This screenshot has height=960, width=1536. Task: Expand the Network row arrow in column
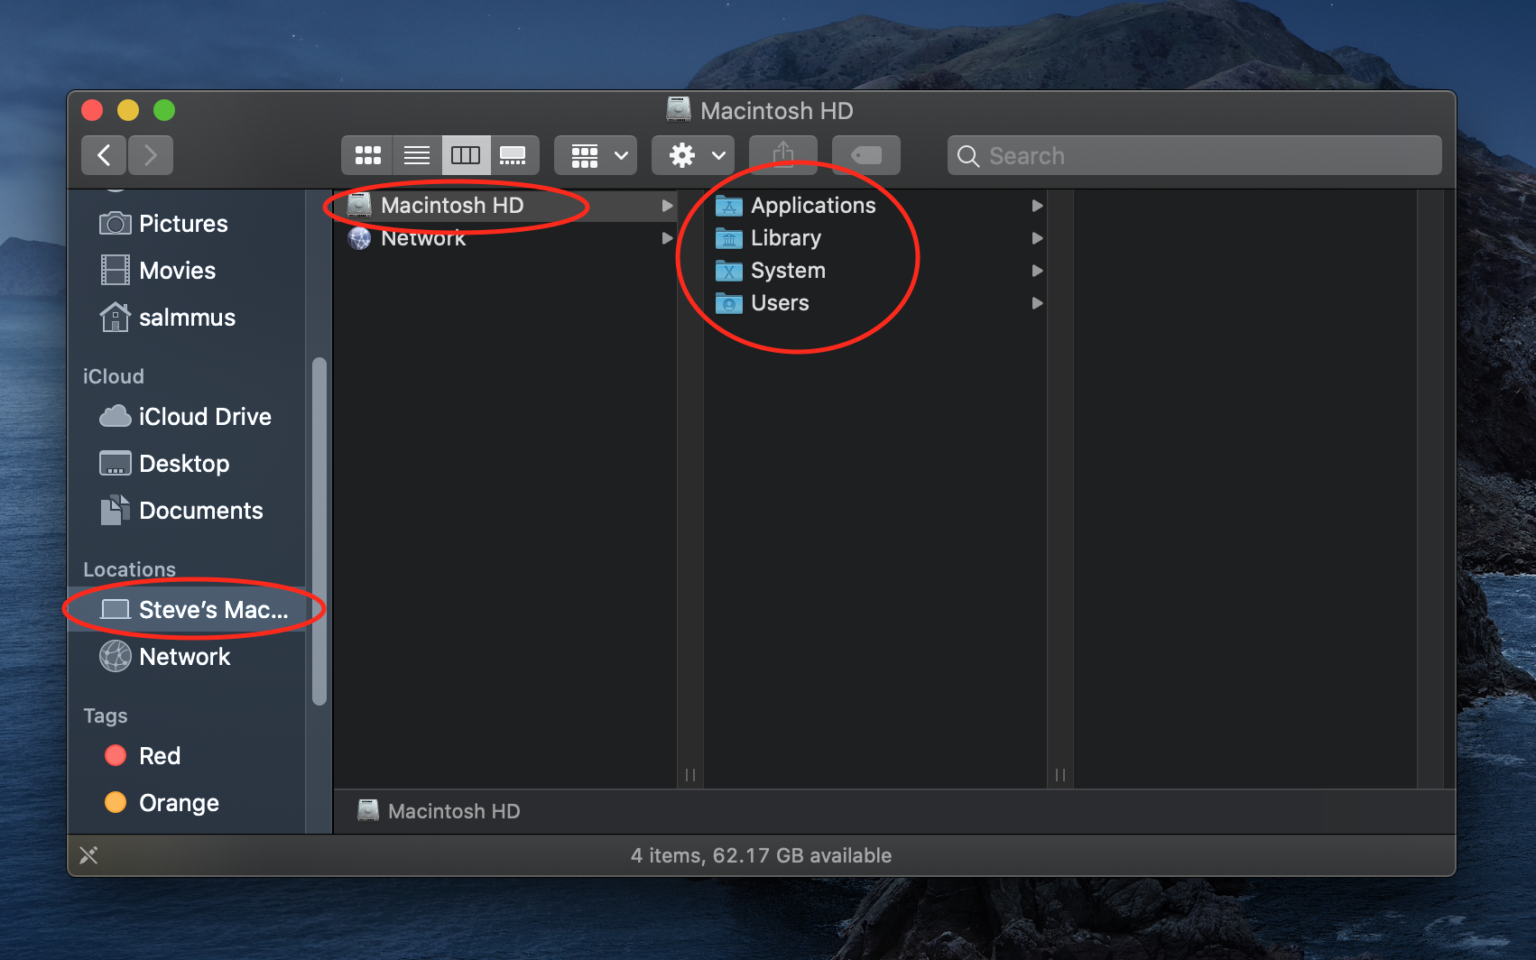(x=667, y=238)
